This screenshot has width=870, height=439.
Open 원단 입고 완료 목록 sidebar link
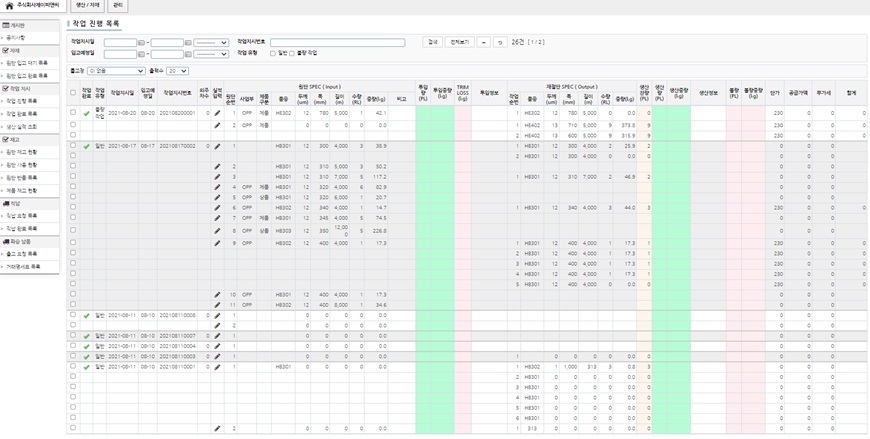[x=29, y=75]
